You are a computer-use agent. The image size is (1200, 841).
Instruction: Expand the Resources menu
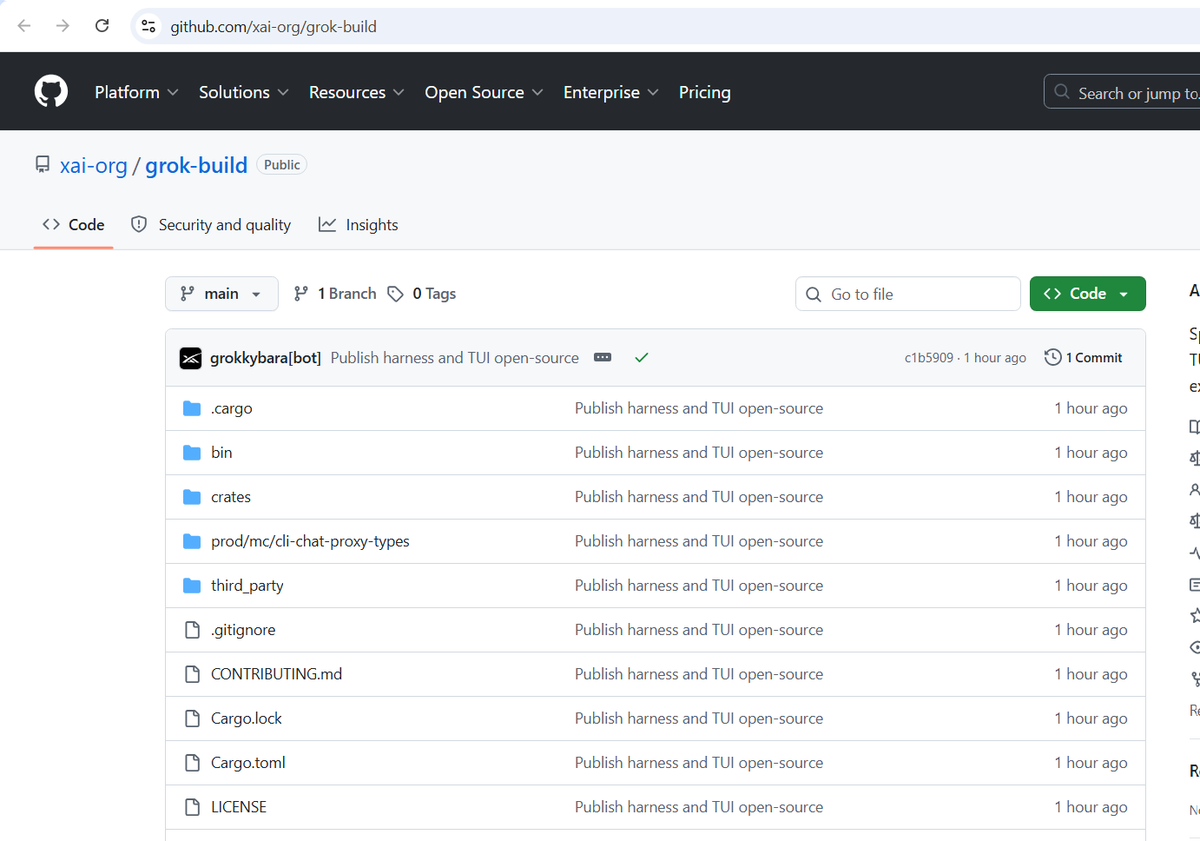point(357,92)
